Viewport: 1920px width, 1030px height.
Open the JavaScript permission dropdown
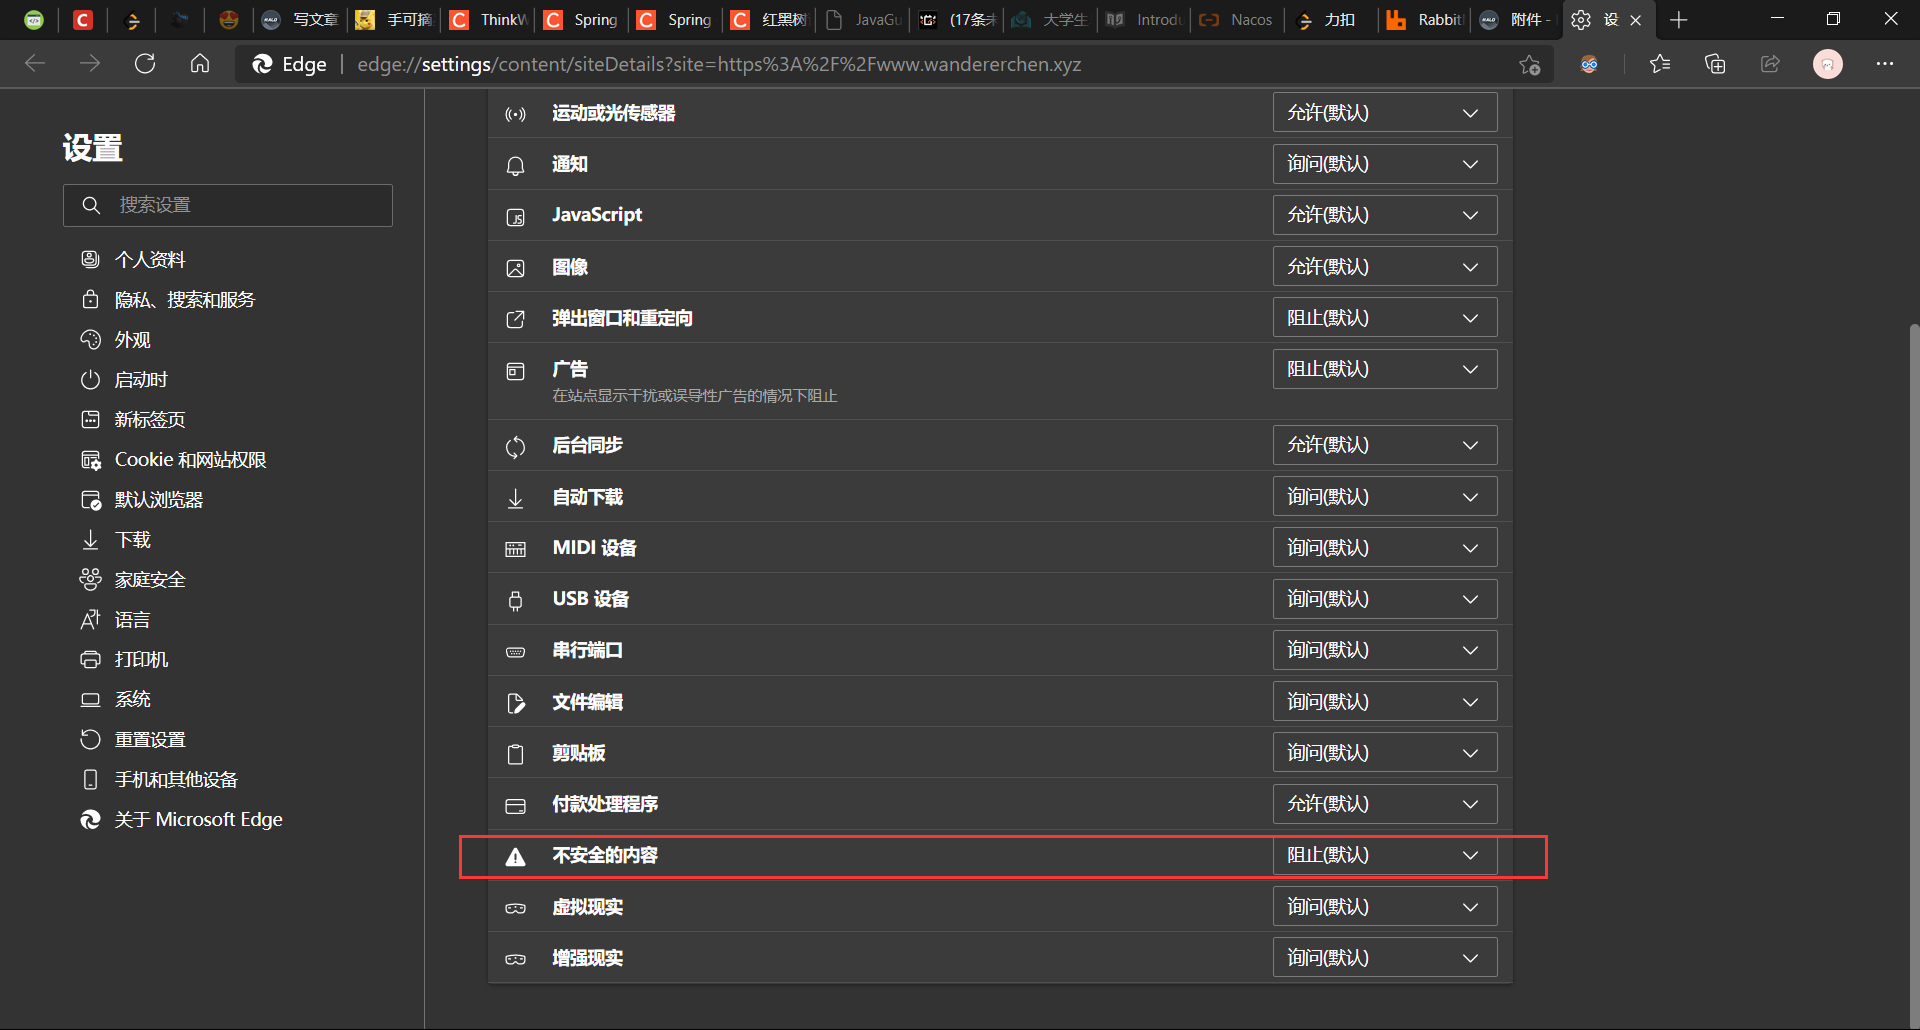click(1384, 215)
